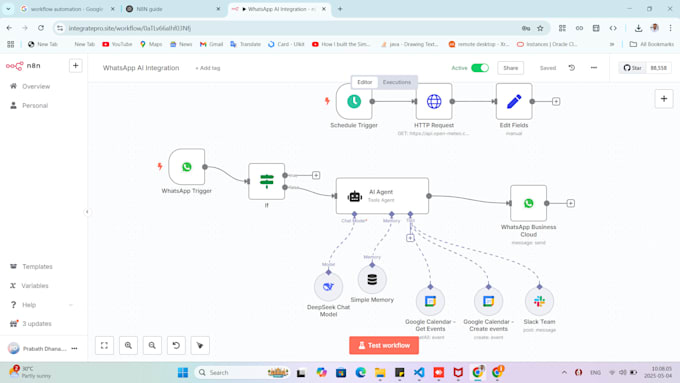Add node after Edit Fields output
Image resolution: width=680 pixels, height=383 pixels.
click(x=556, y=101)
